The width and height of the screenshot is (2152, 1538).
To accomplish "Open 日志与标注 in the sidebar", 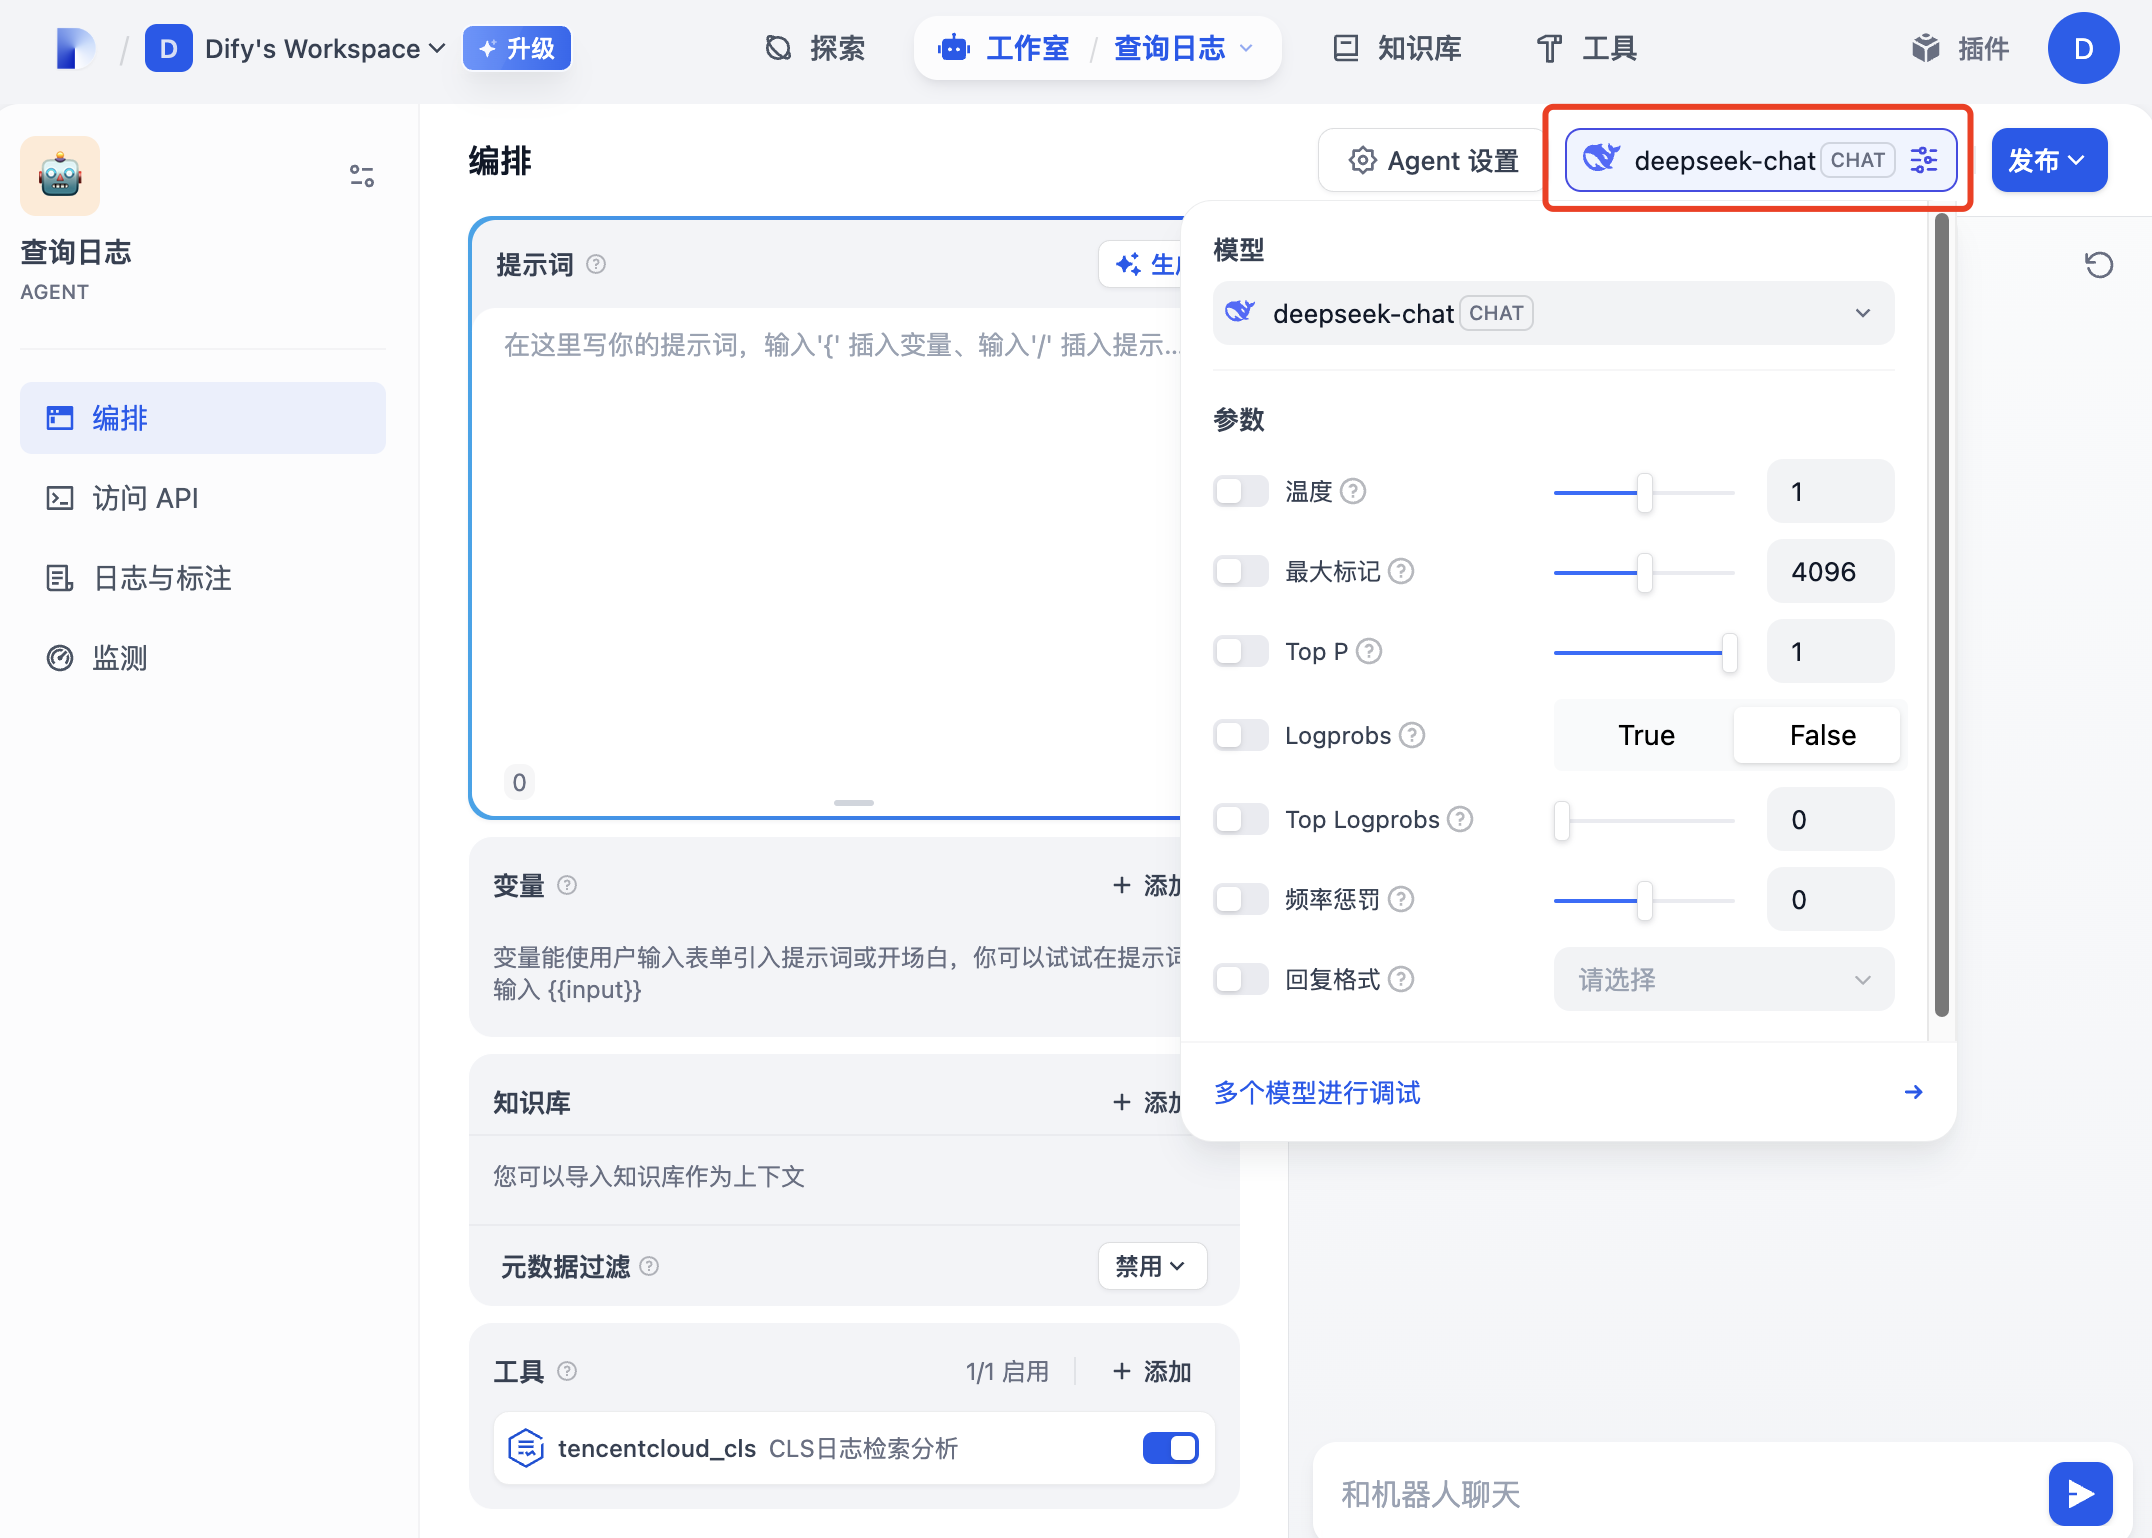I will coord(162,578).
